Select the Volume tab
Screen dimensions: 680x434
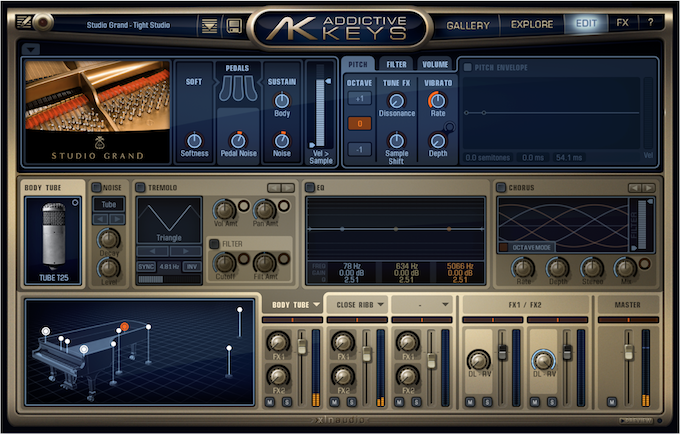coord(435,64)
